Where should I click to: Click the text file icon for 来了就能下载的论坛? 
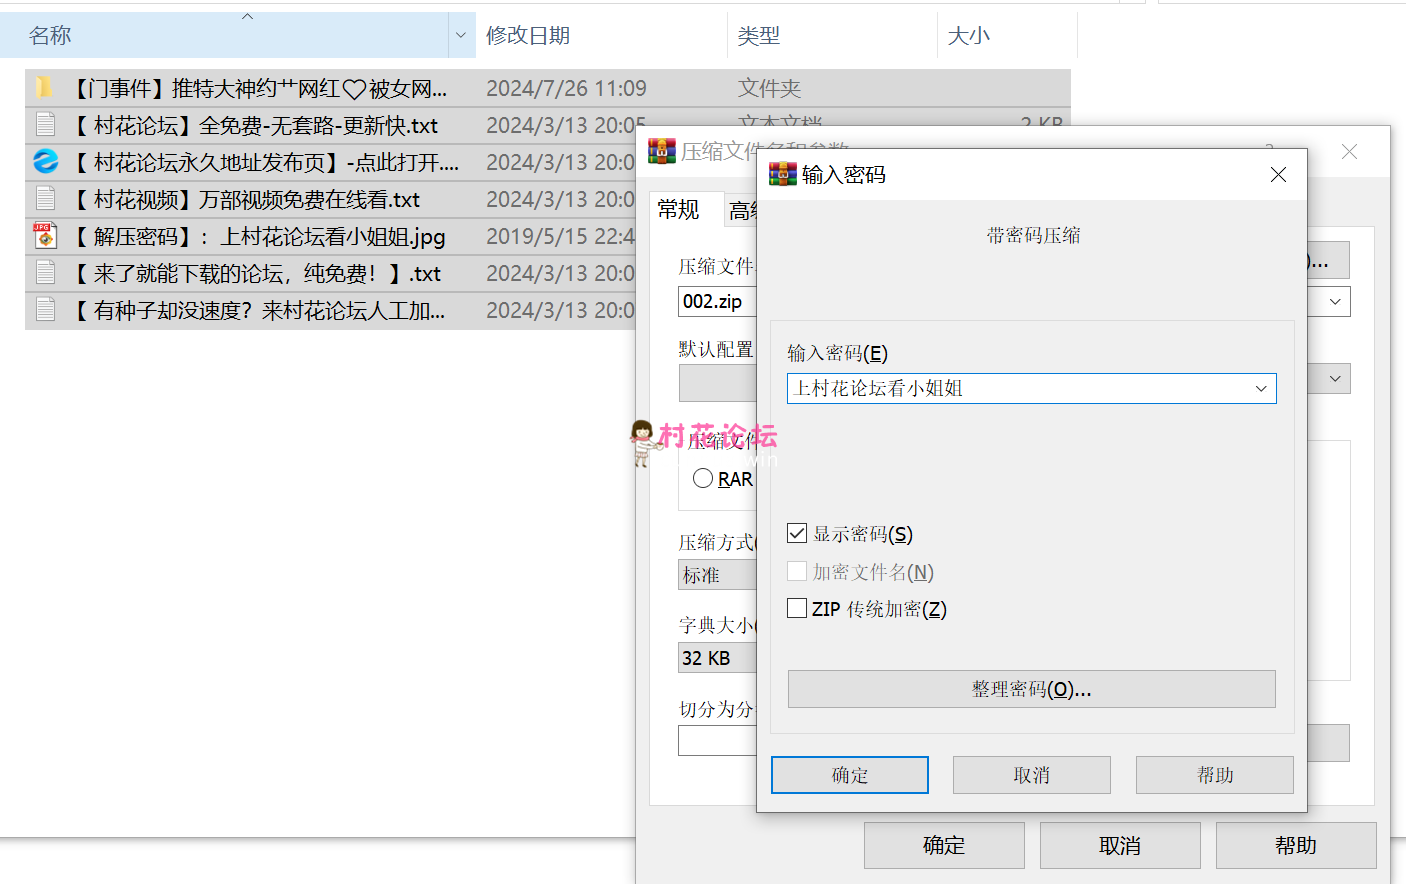point(45,272)
